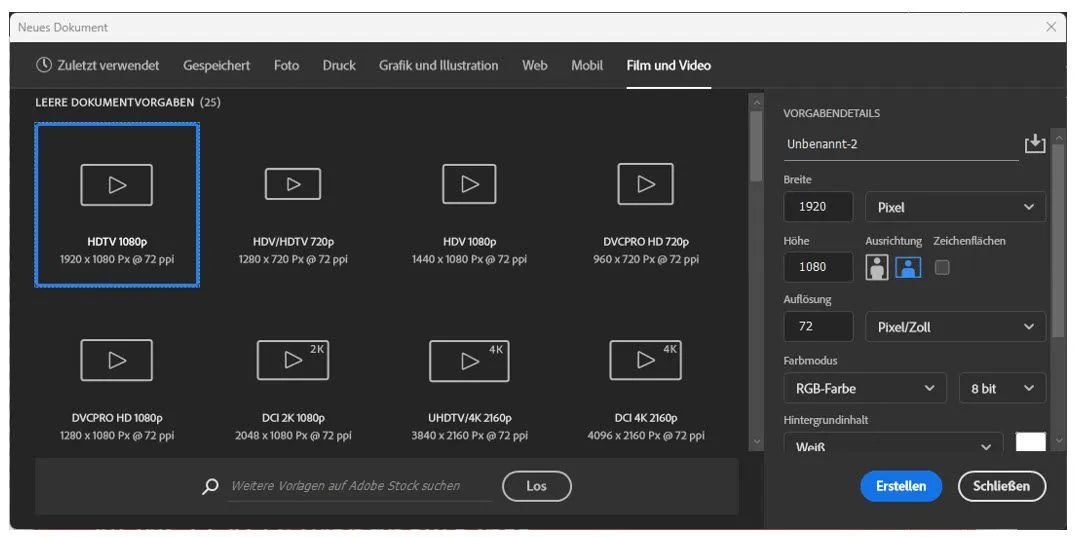Click the Erstellen button
1077x537 pixels.
[900, 486]
